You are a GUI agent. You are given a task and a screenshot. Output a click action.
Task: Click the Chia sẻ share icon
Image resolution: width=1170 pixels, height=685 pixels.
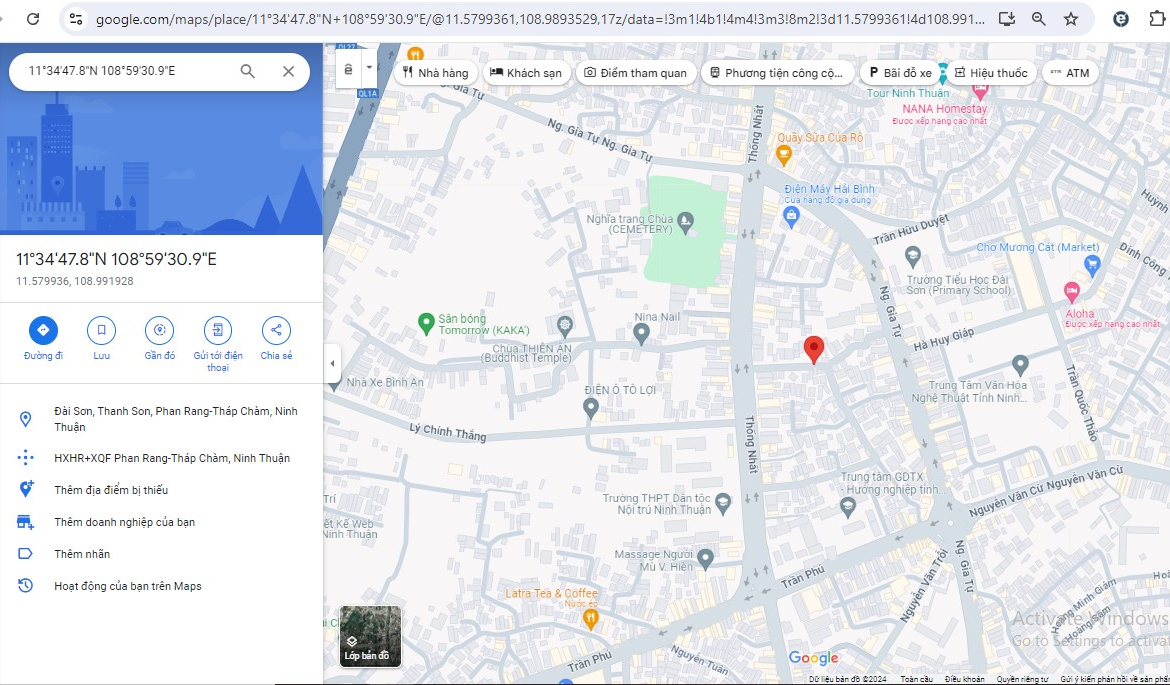tap(276, 330)
